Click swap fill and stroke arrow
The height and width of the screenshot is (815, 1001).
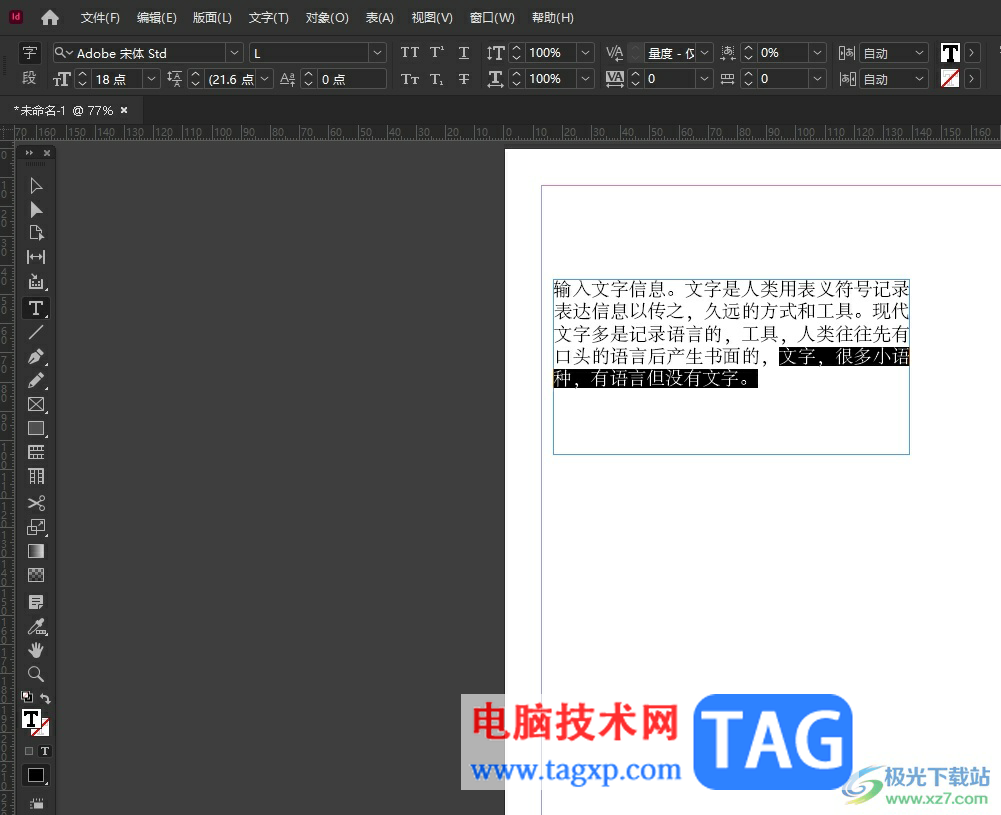click(x=45, y=698)
